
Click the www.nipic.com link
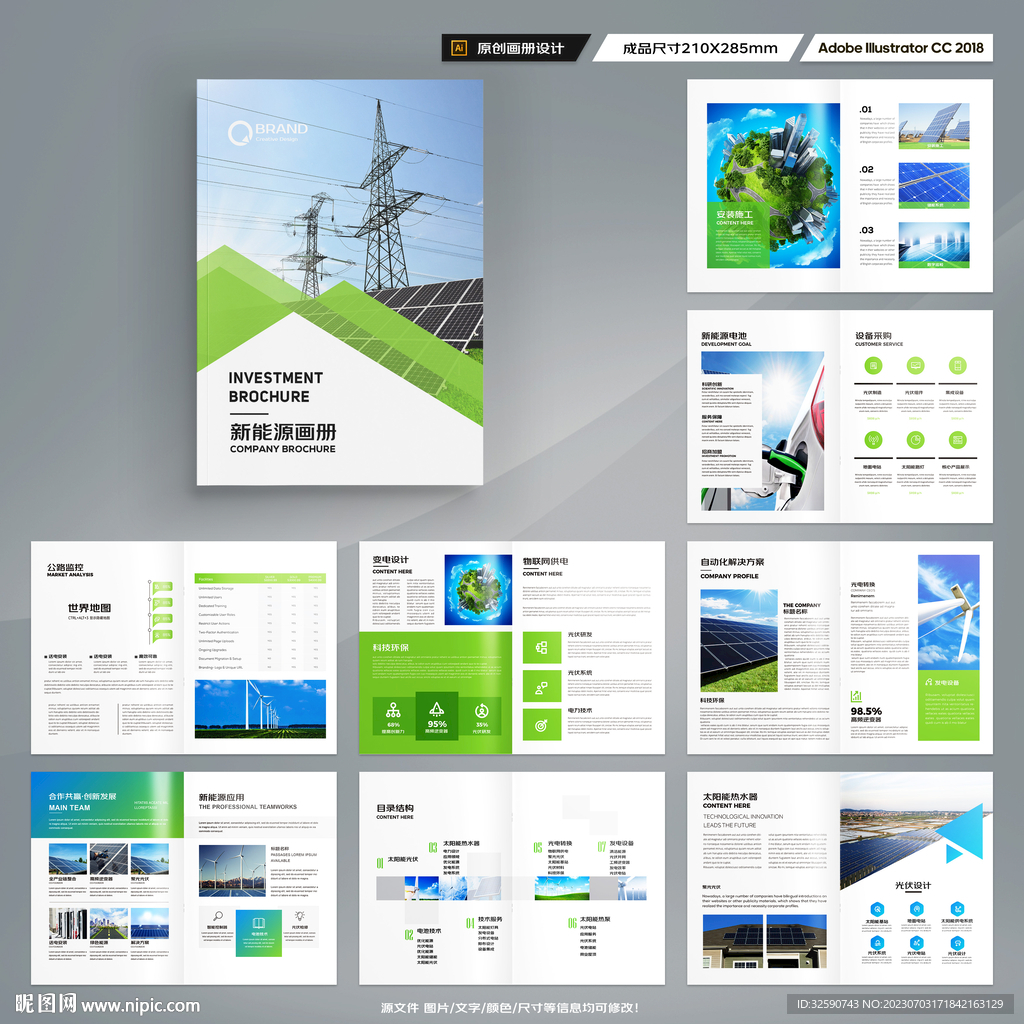coord(140,1005)
